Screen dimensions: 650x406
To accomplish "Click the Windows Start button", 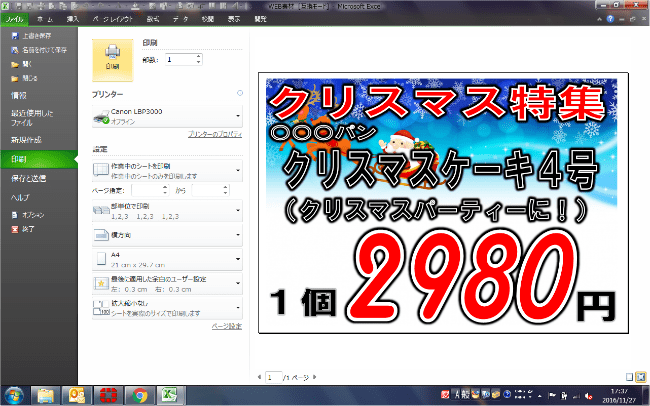I will coord(14,395).
